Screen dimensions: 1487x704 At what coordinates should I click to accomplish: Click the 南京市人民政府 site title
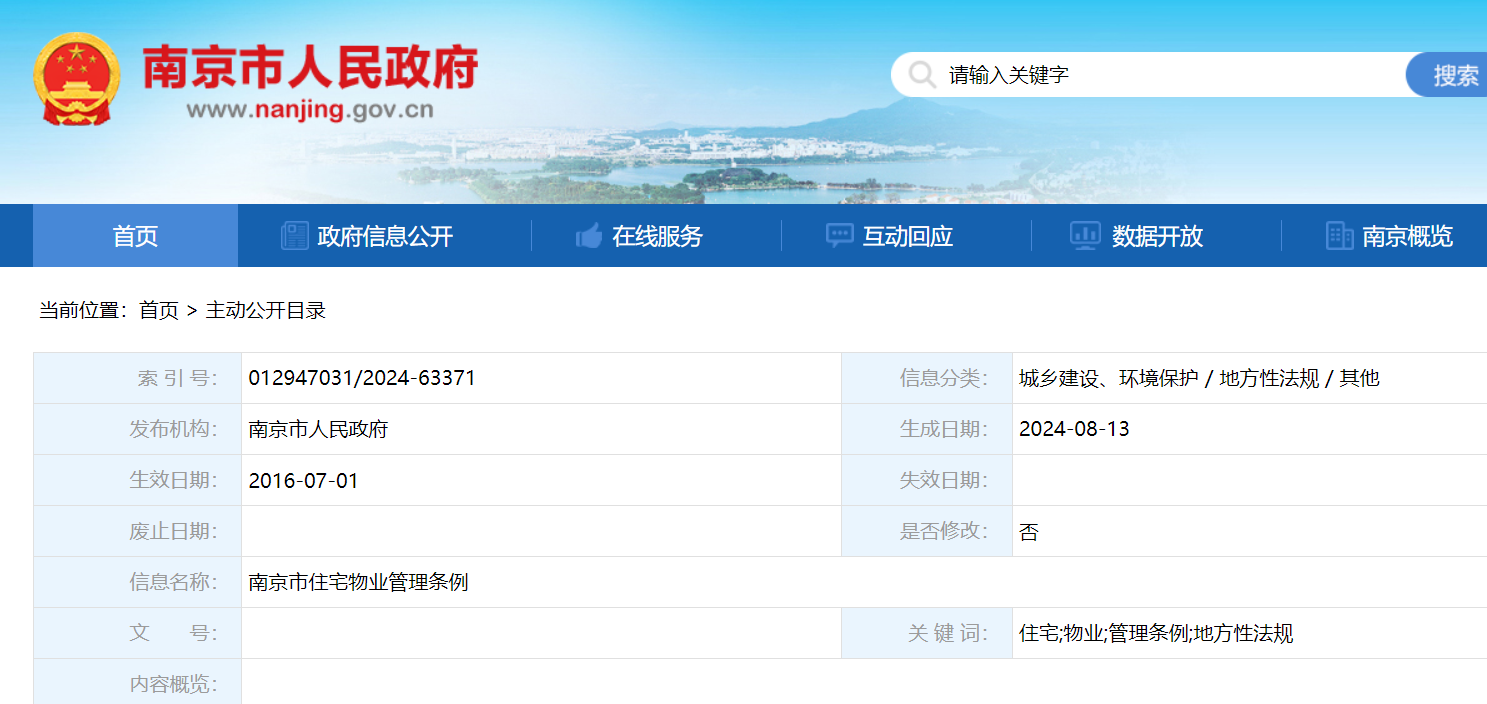310,67
